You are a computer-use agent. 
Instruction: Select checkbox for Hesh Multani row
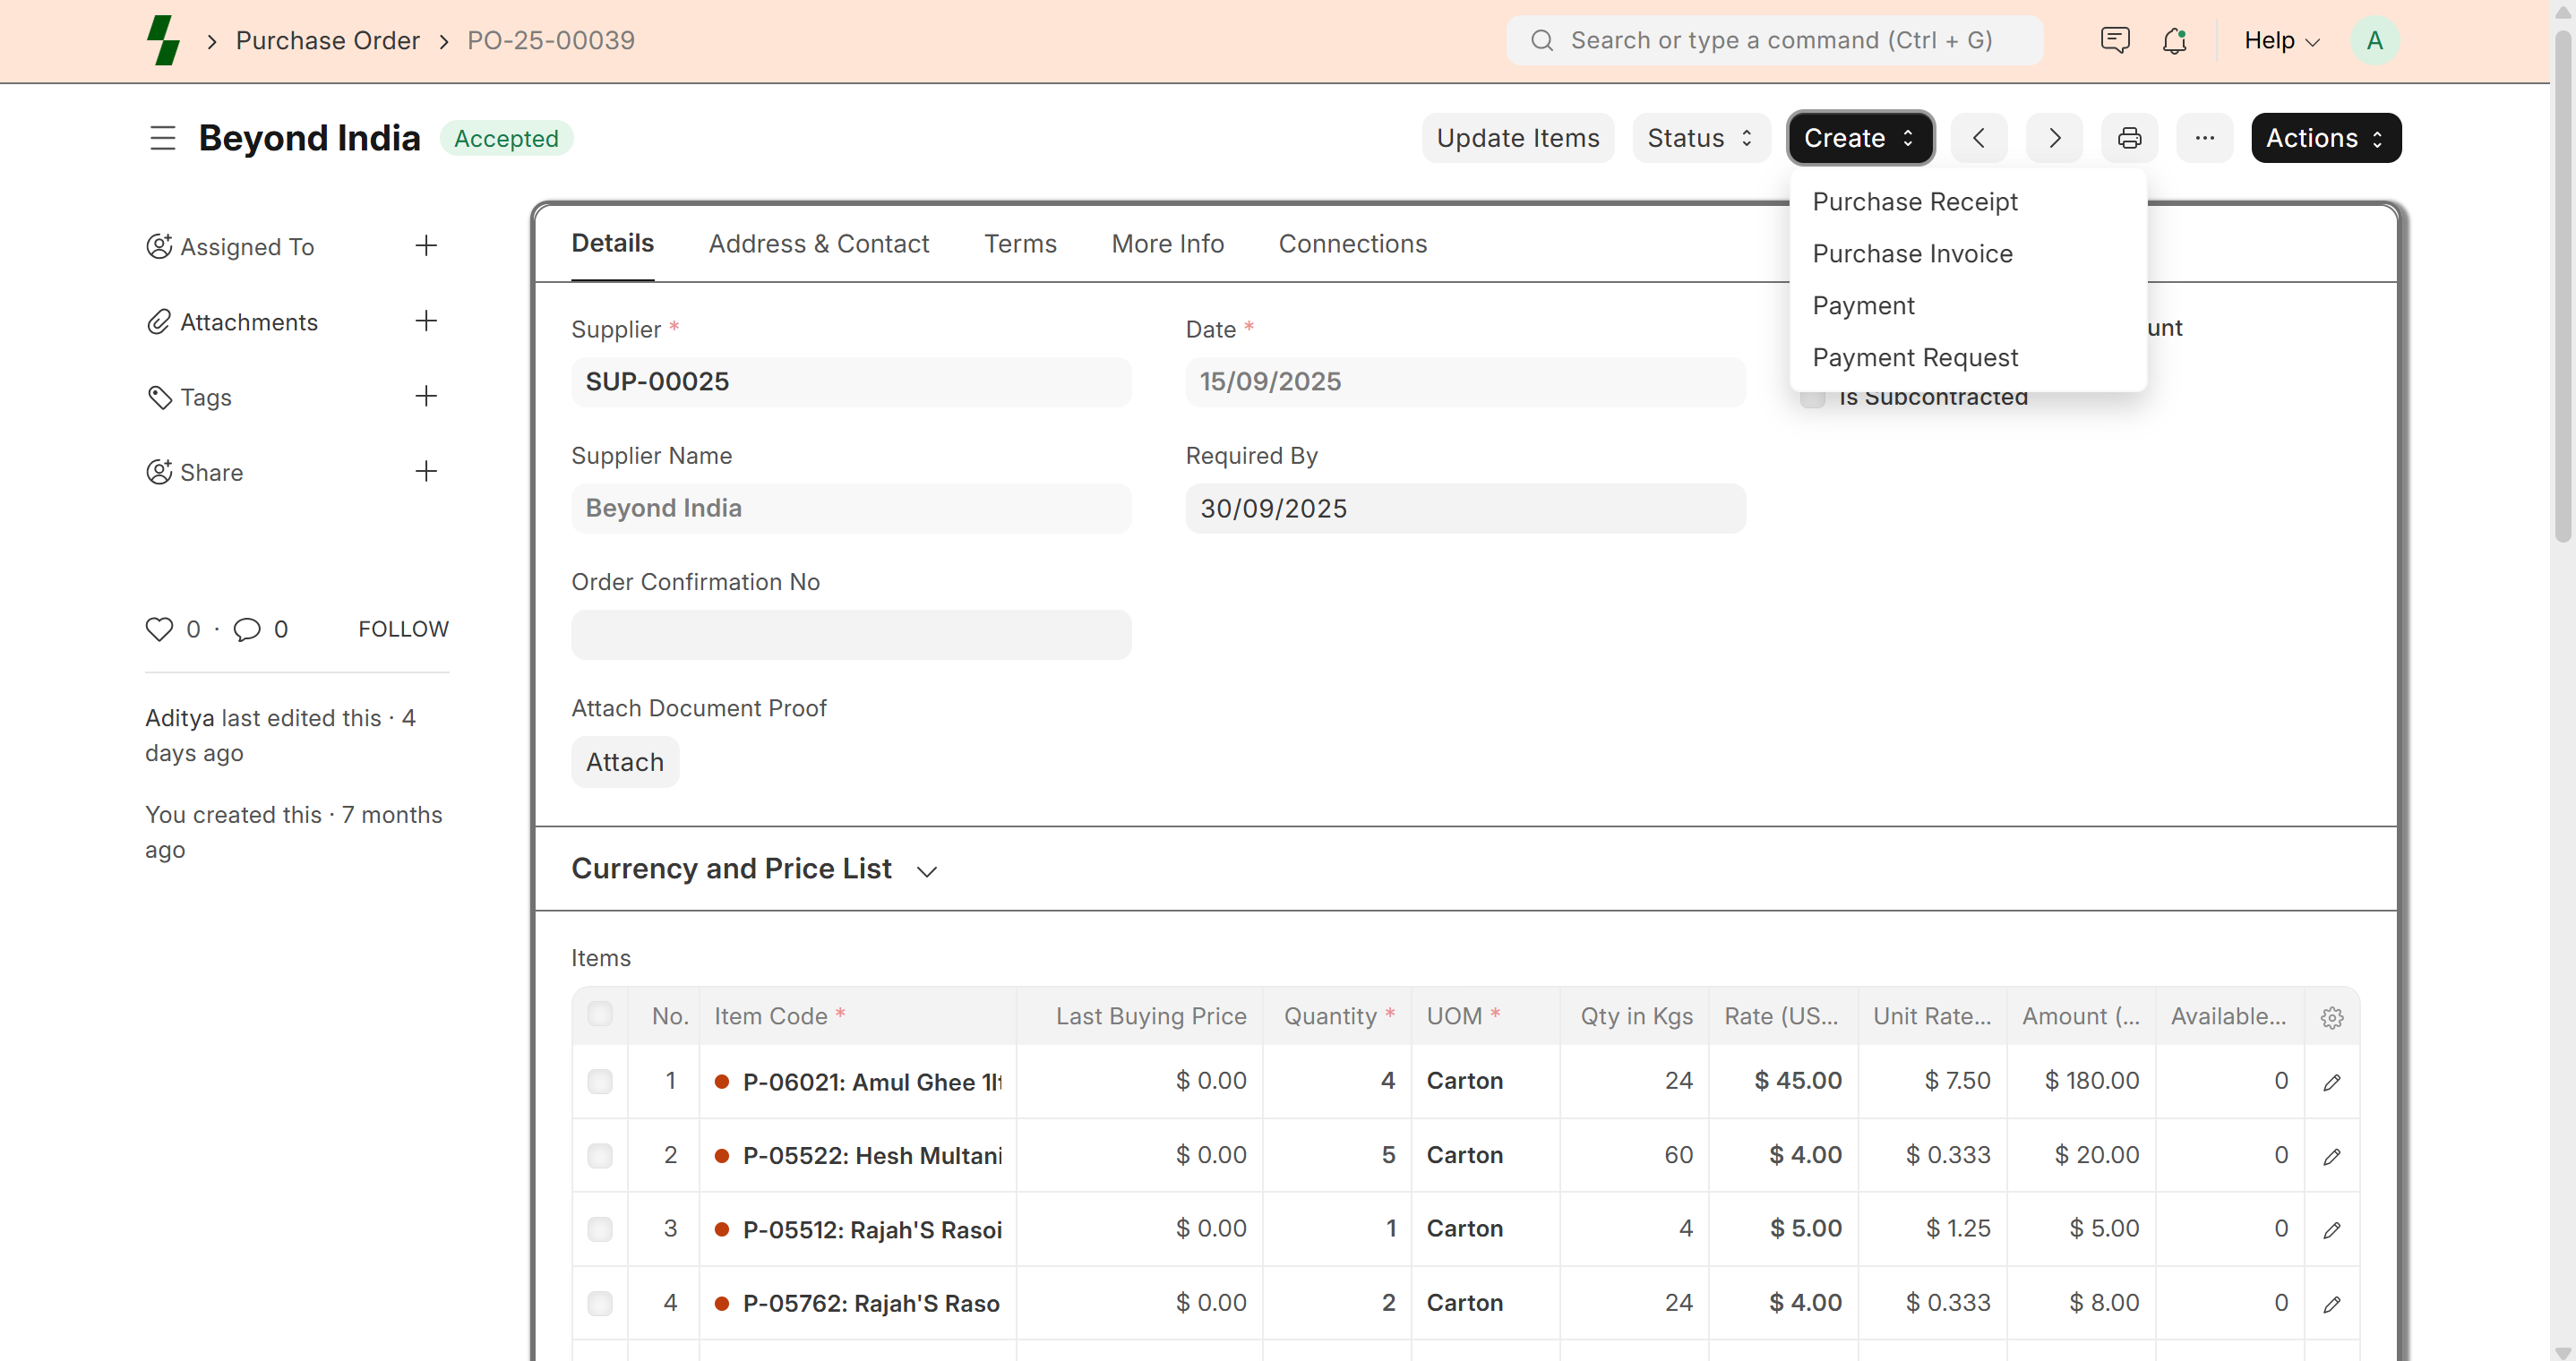point(600,1156)
